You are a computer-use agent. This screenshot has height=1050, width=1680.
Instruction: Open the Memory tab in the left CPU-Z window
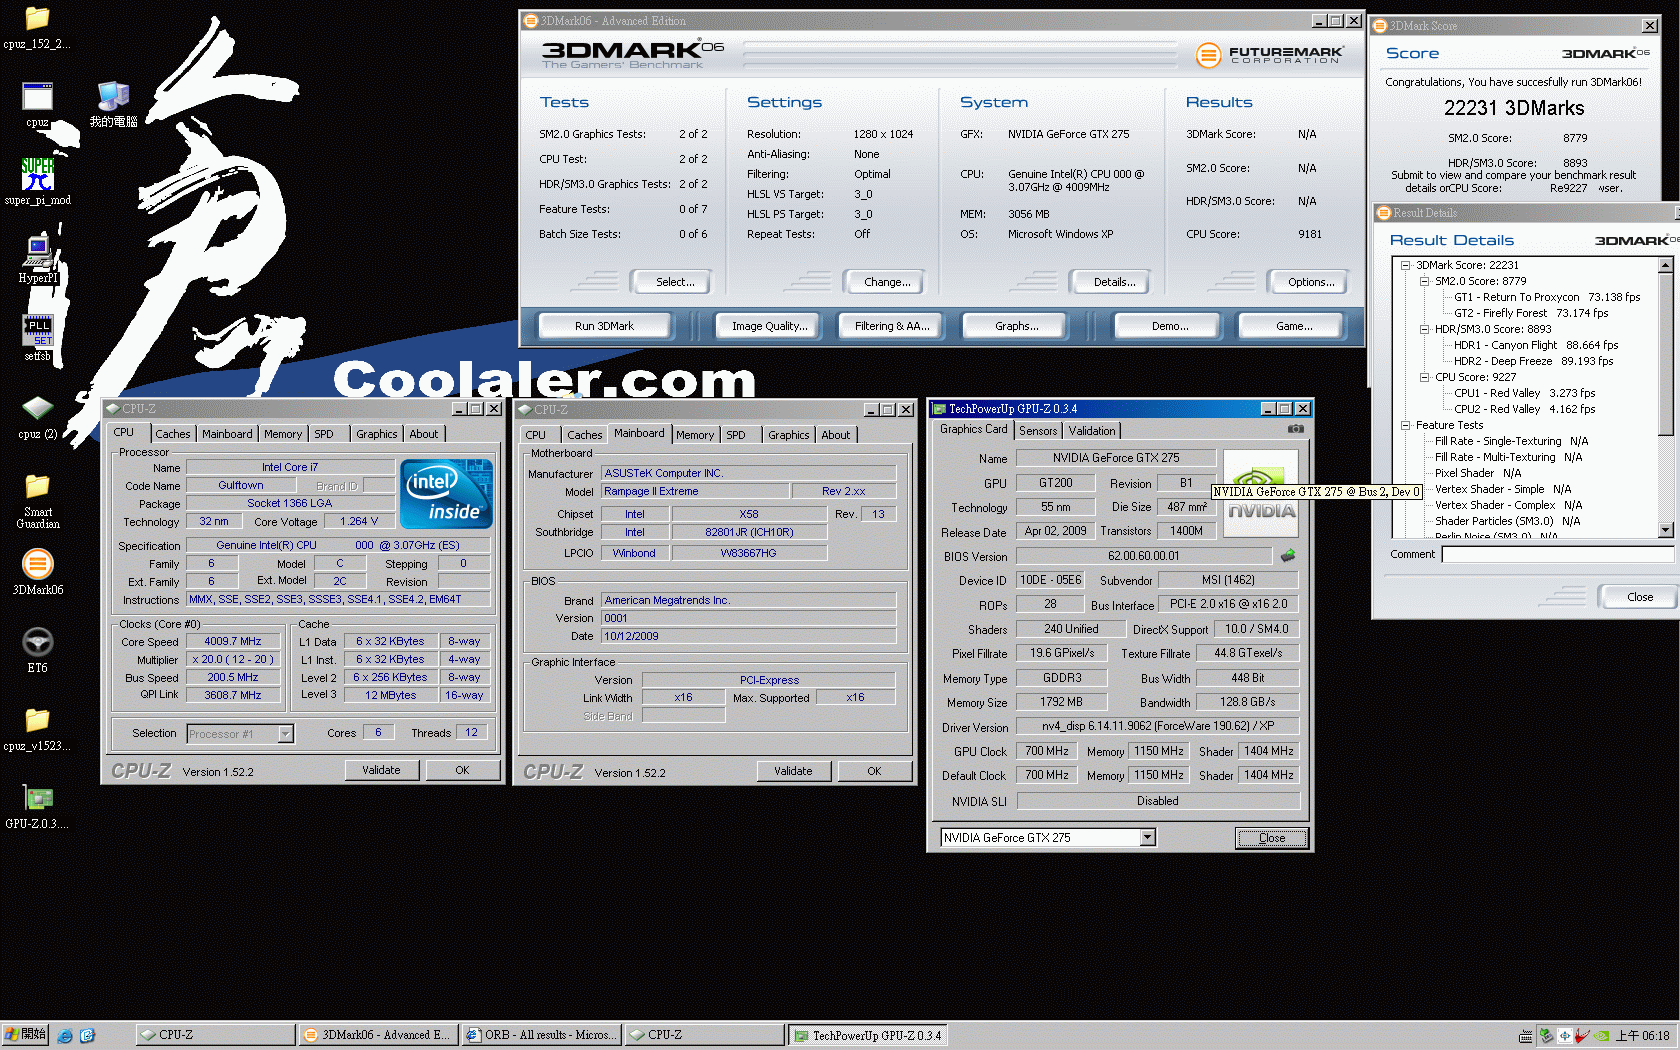[282, 434]
